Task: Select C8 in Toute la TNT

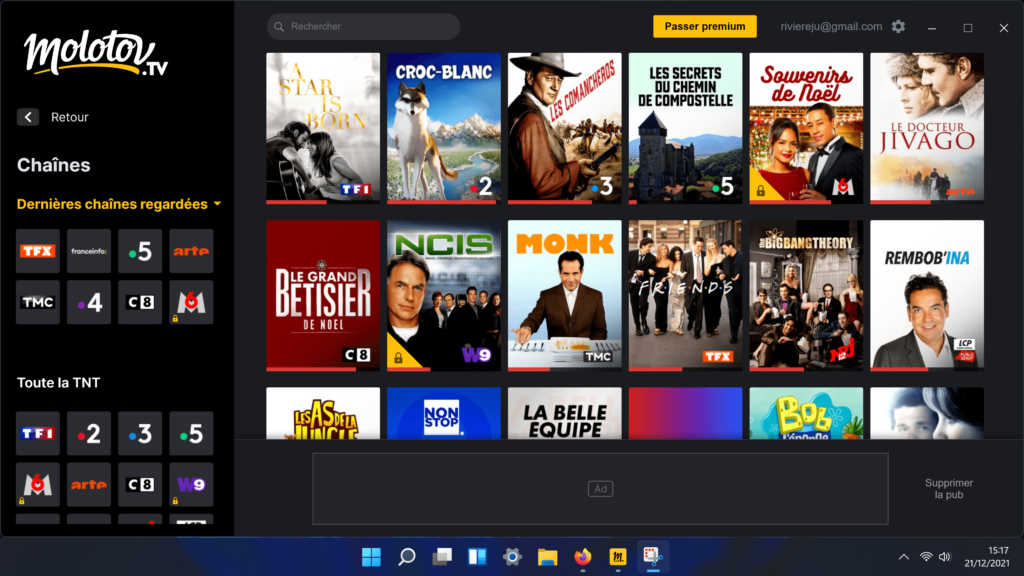Action: coord(140,485)
